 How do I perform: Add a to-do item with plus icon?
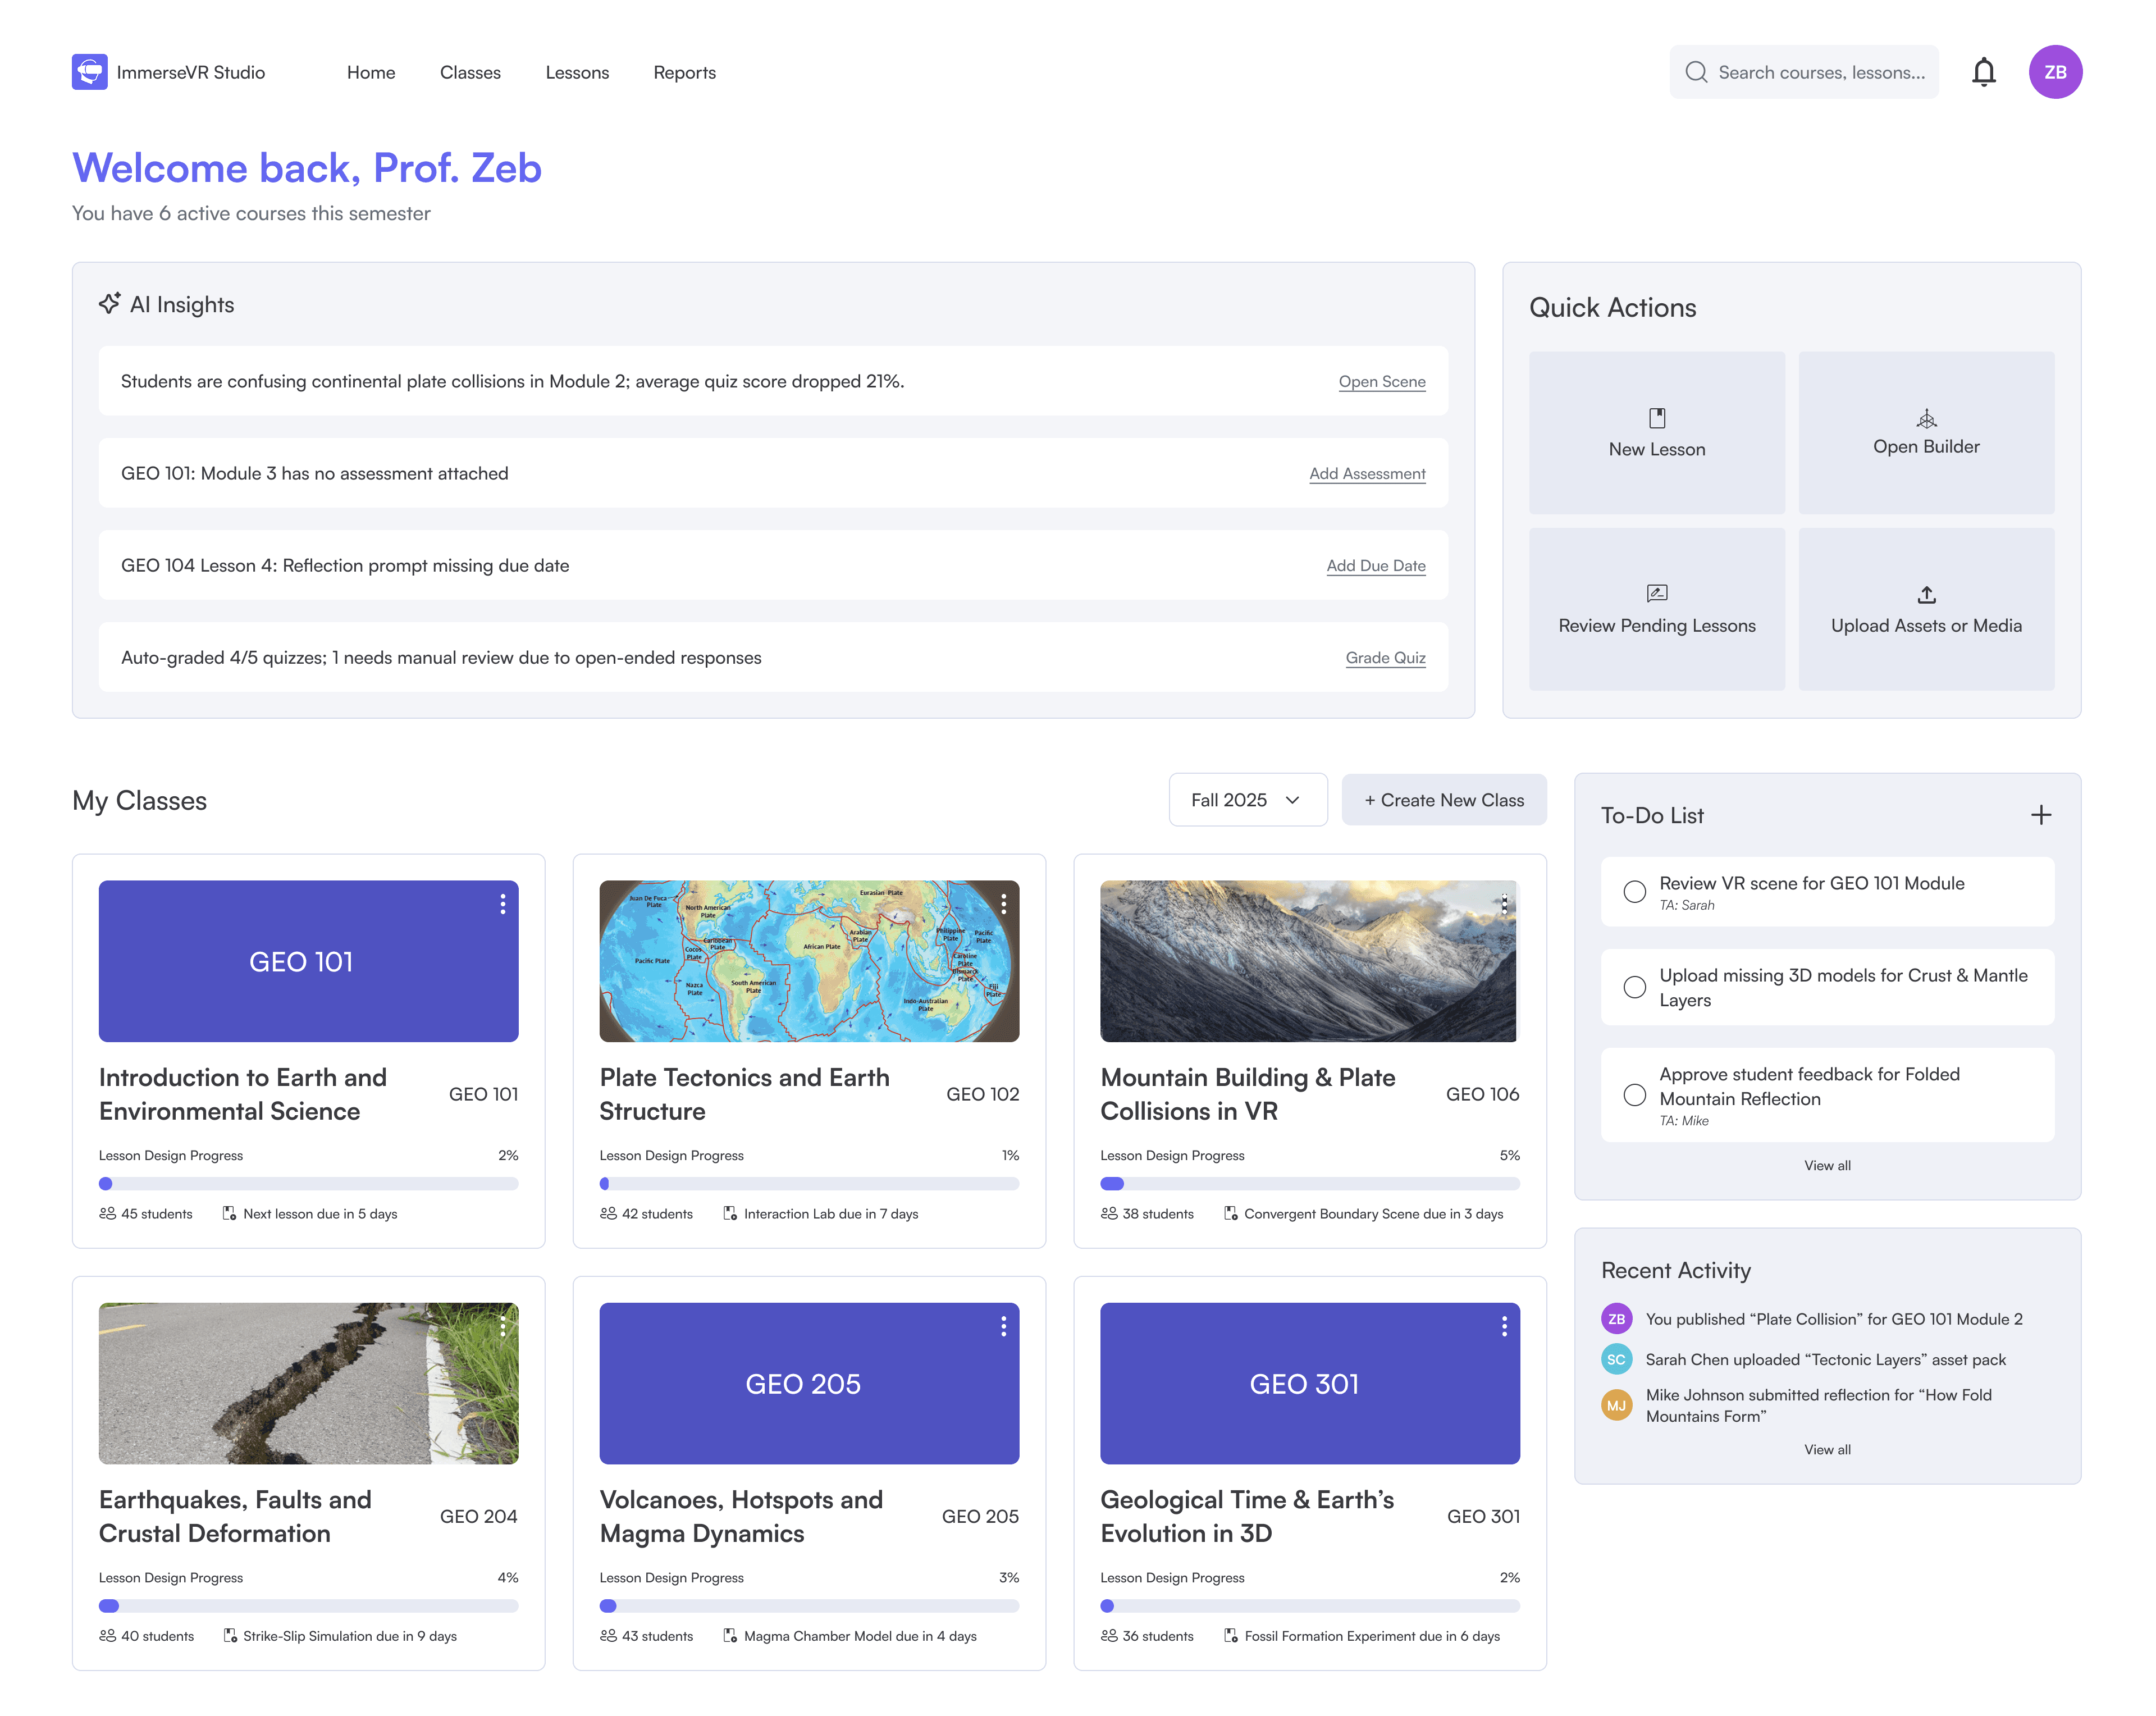point(2040,815)
